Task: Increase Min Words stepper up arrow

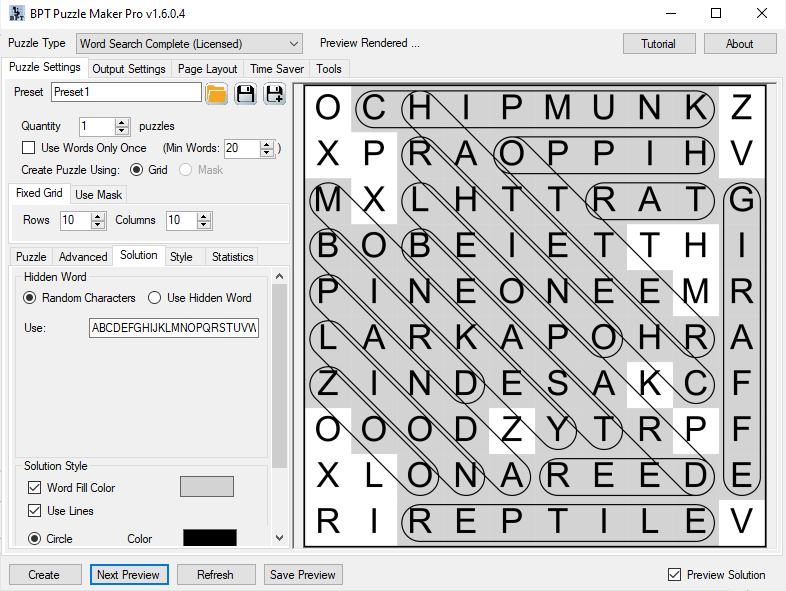Action: coord(267,144)
